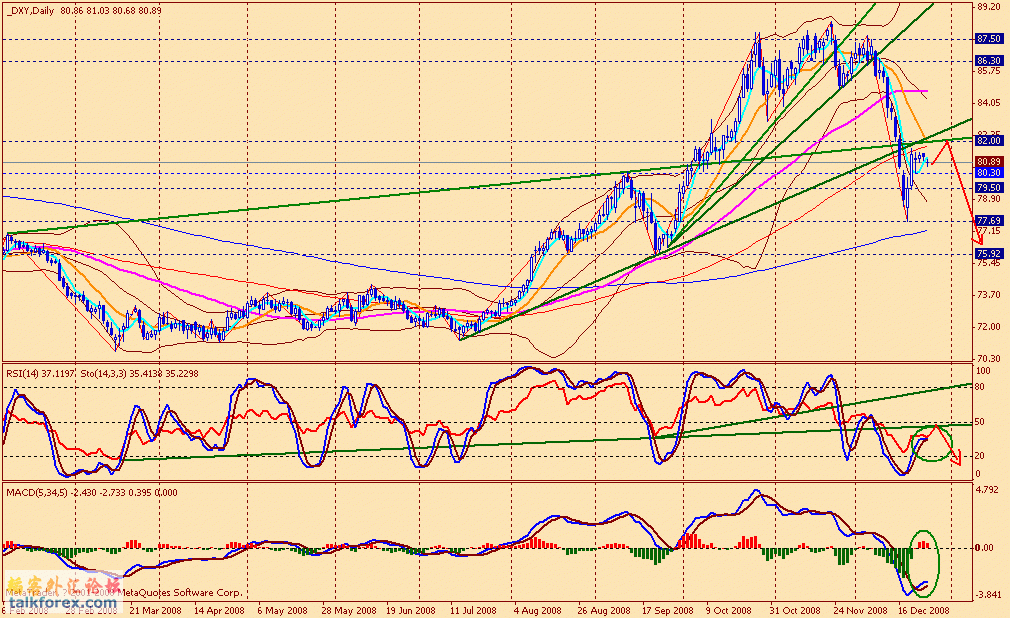Click the 89.20 price axis value
The image size is (1010, 618).
click(989, 7)
